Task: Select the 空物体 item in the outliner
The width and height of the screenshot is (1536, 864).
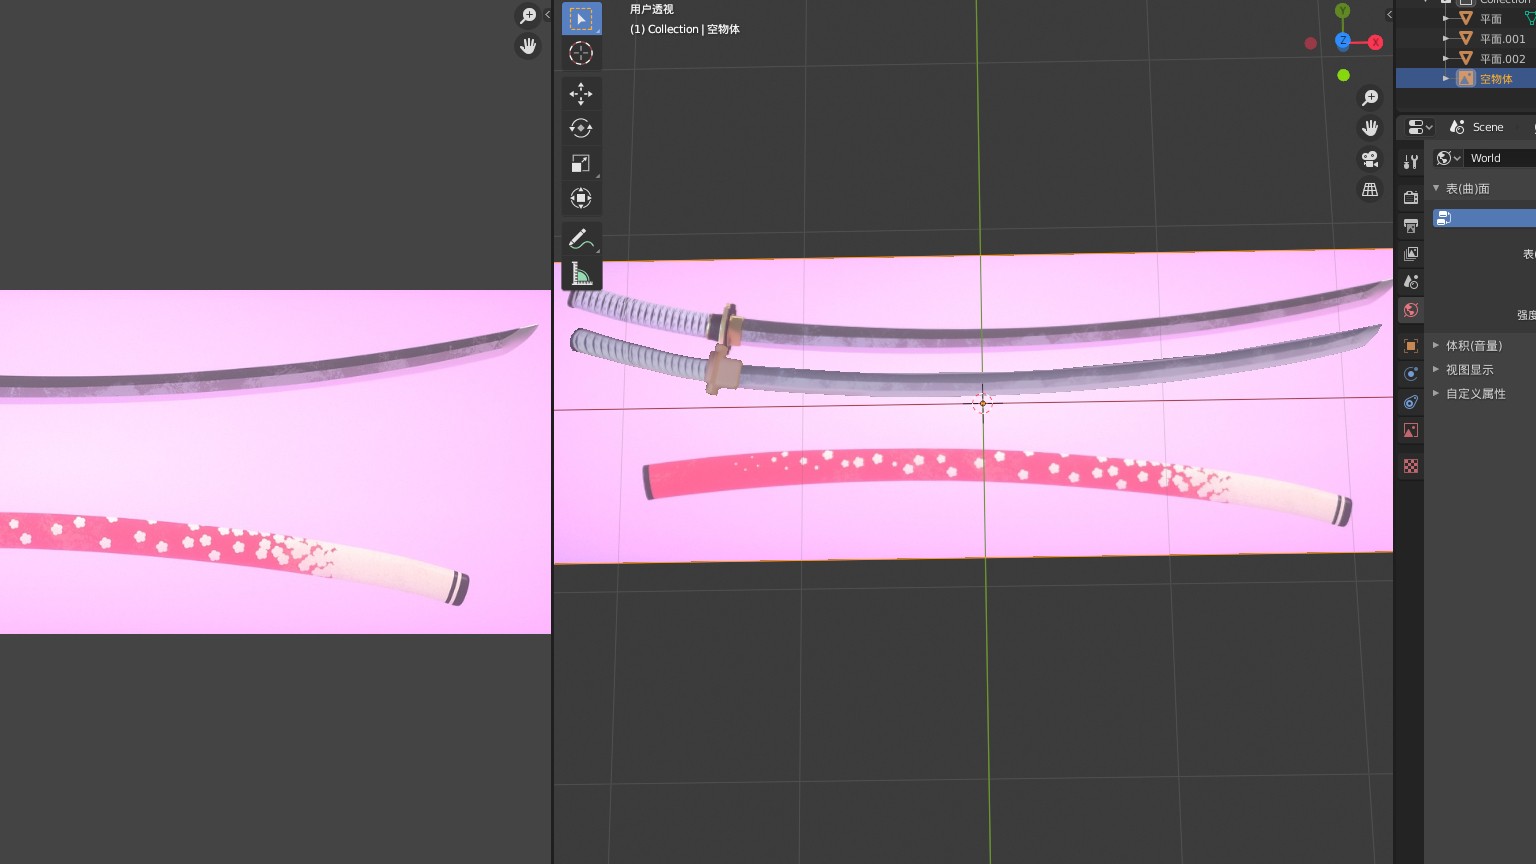Action: pyautogui.click(x=1495, y=79)
